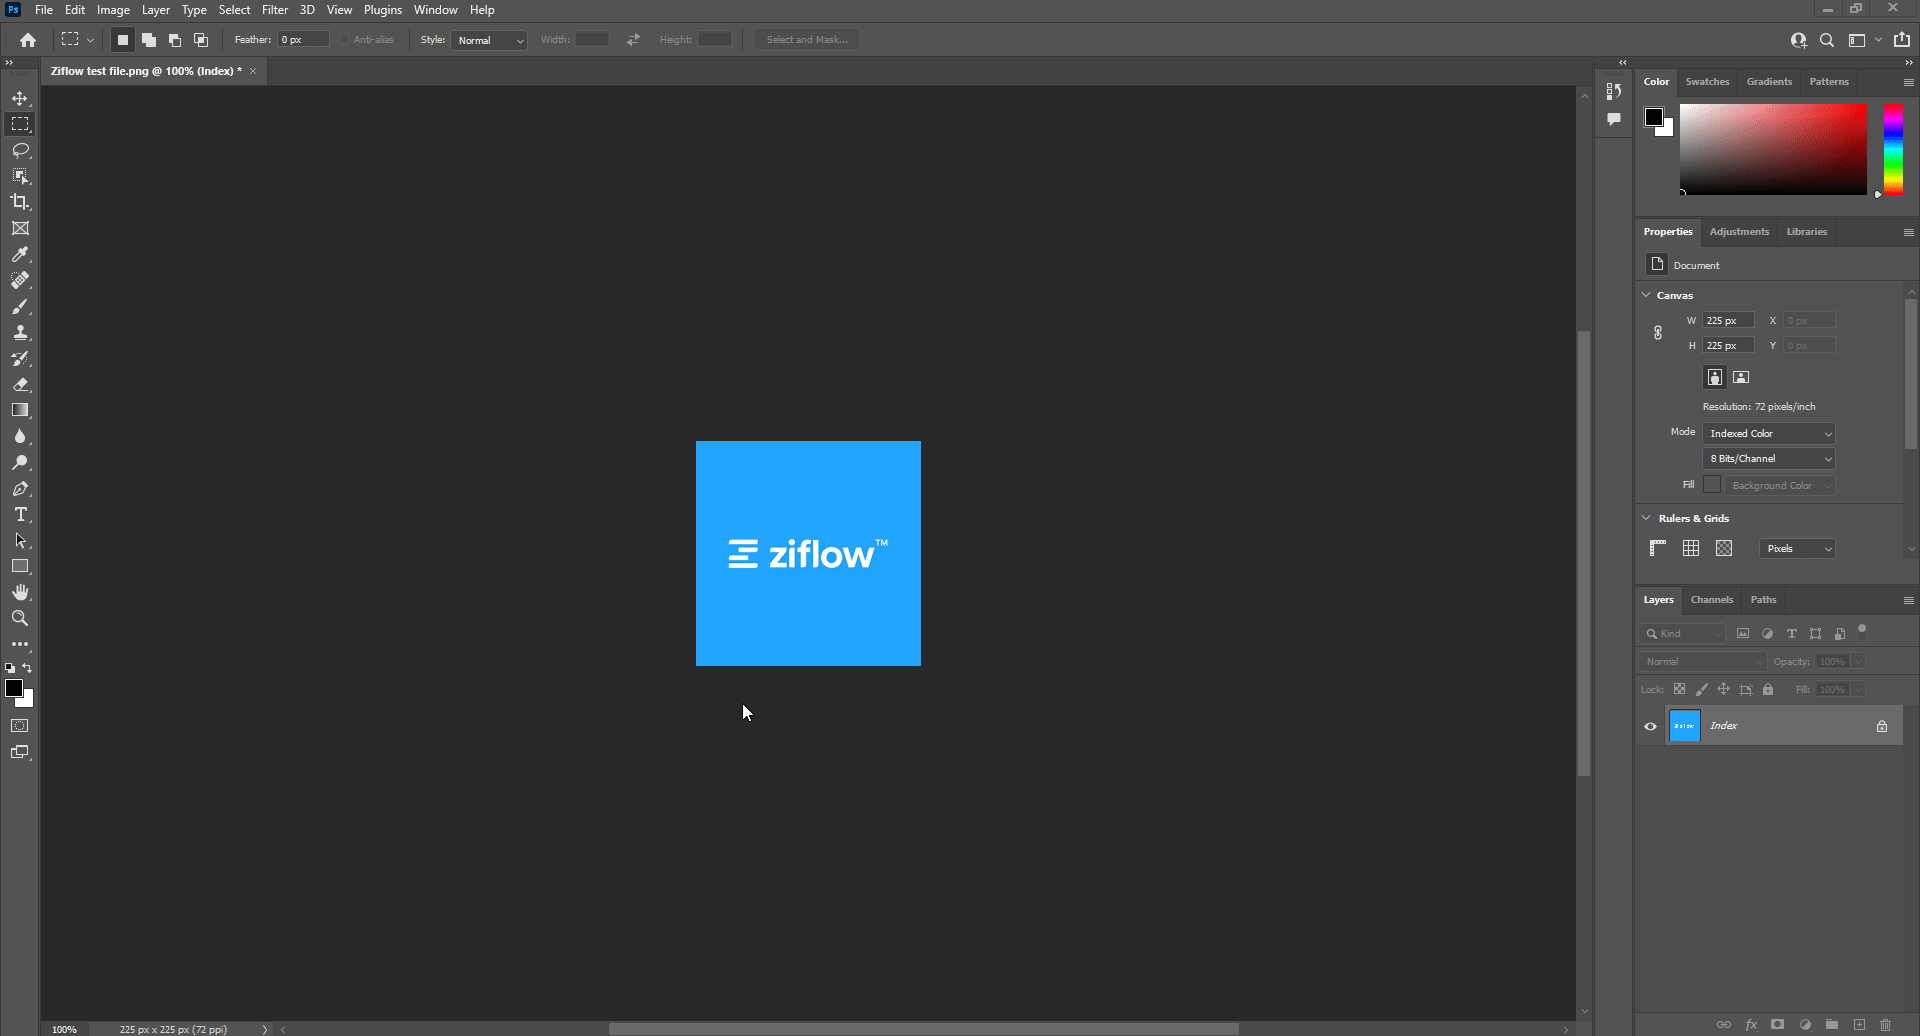
Task: Toggle rulers icon in Rulers & Grids
Action: pos(1658,548)
